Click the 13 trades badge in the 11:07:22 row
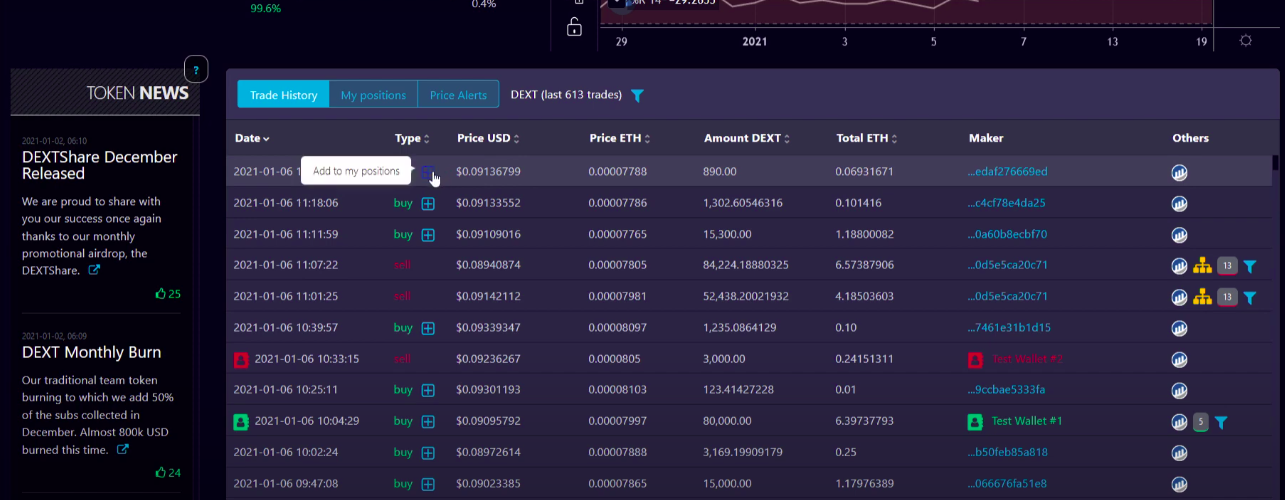The width and height of the screenshot is (1285, 500). tap(1227, 266)
